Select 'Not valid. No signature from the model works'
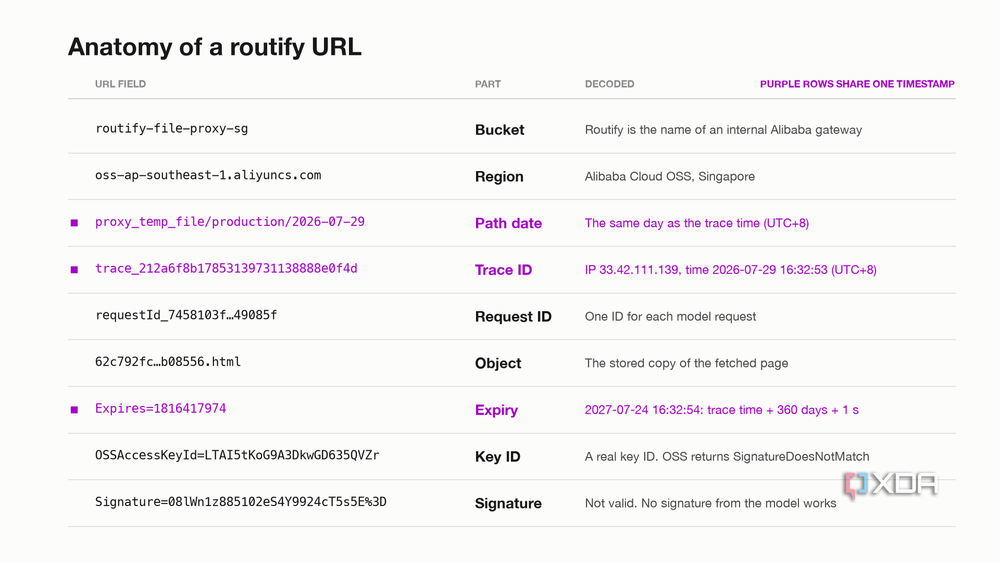 710,504
